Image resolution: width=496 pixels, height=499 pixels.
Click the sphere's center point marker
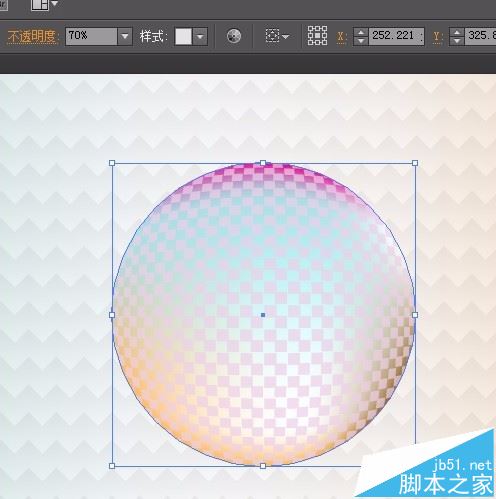click(x=263, y=315)
